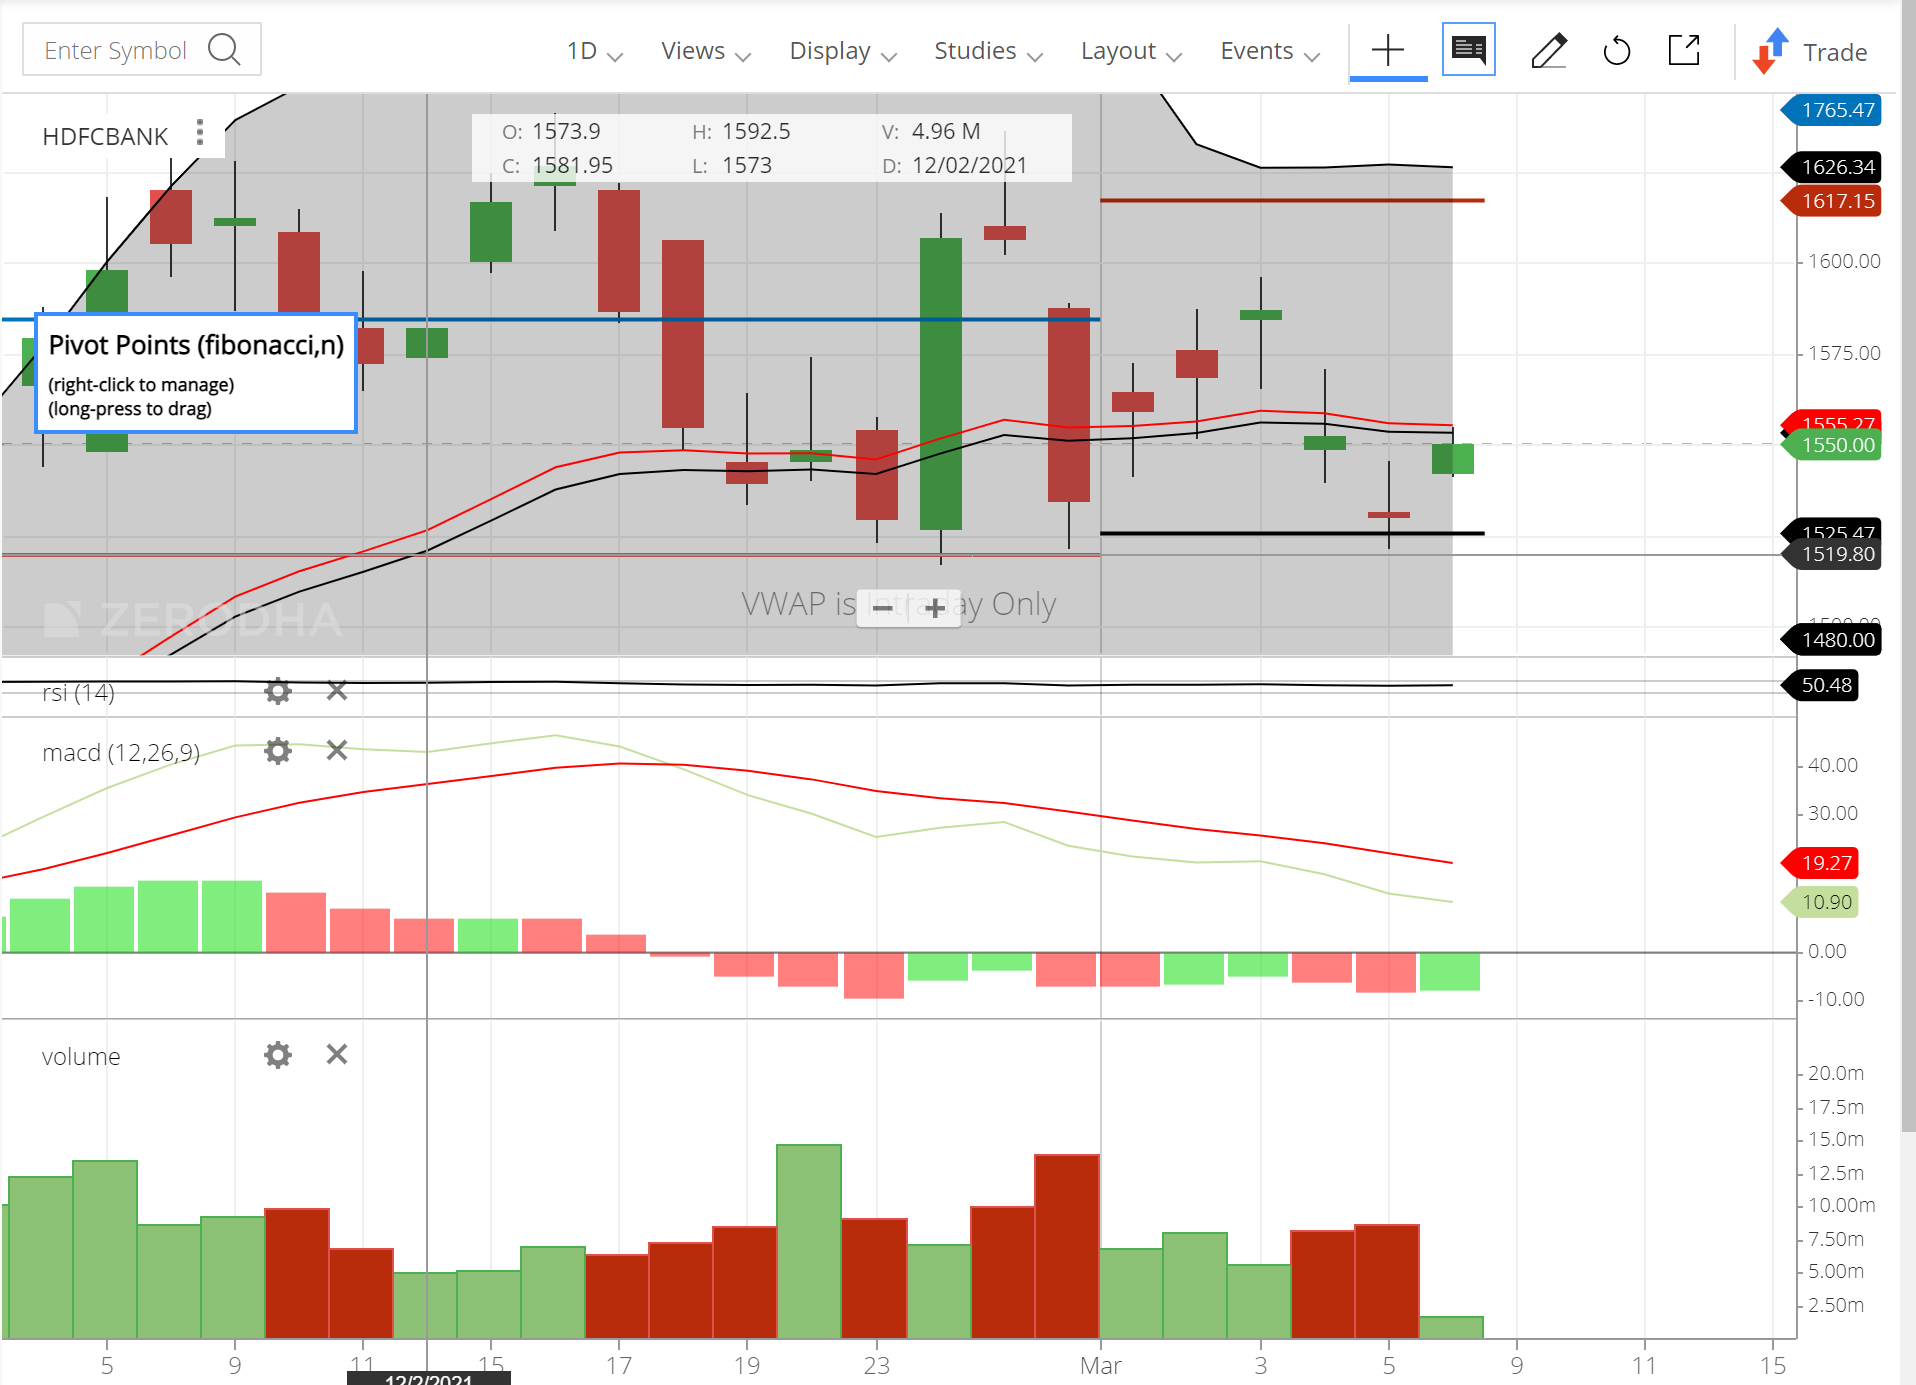Click the 19.27 macd signal label
1916x1385 pixels.
(1821, 862)
